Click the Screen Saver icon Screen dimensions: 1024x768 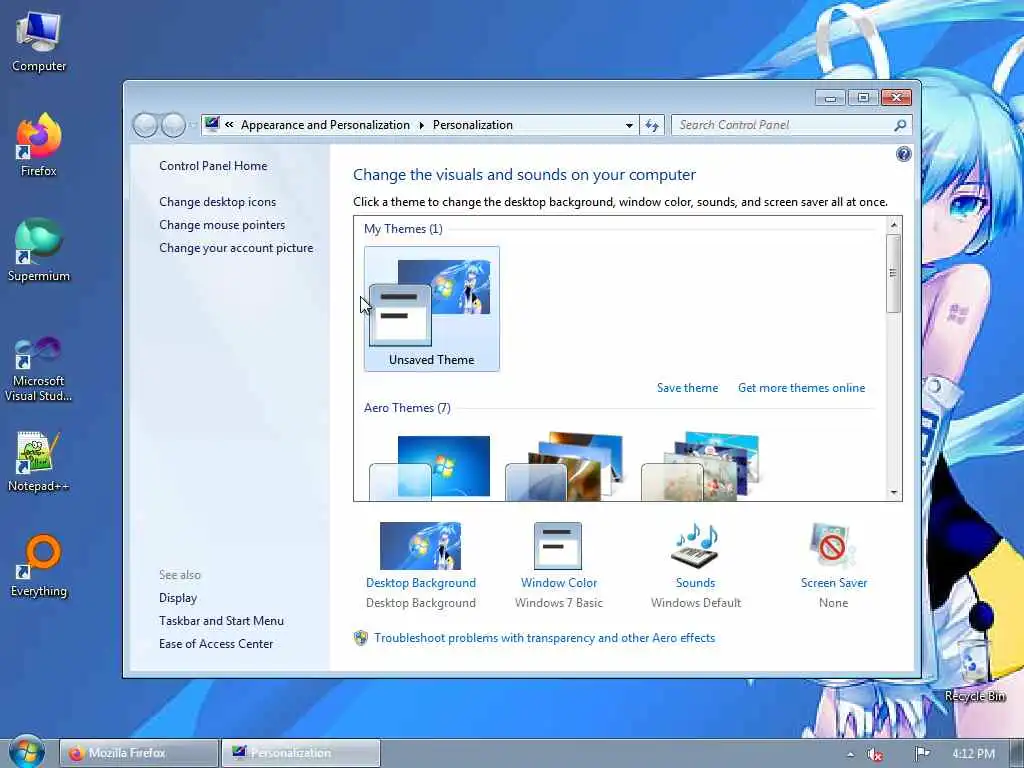[833, 546]
